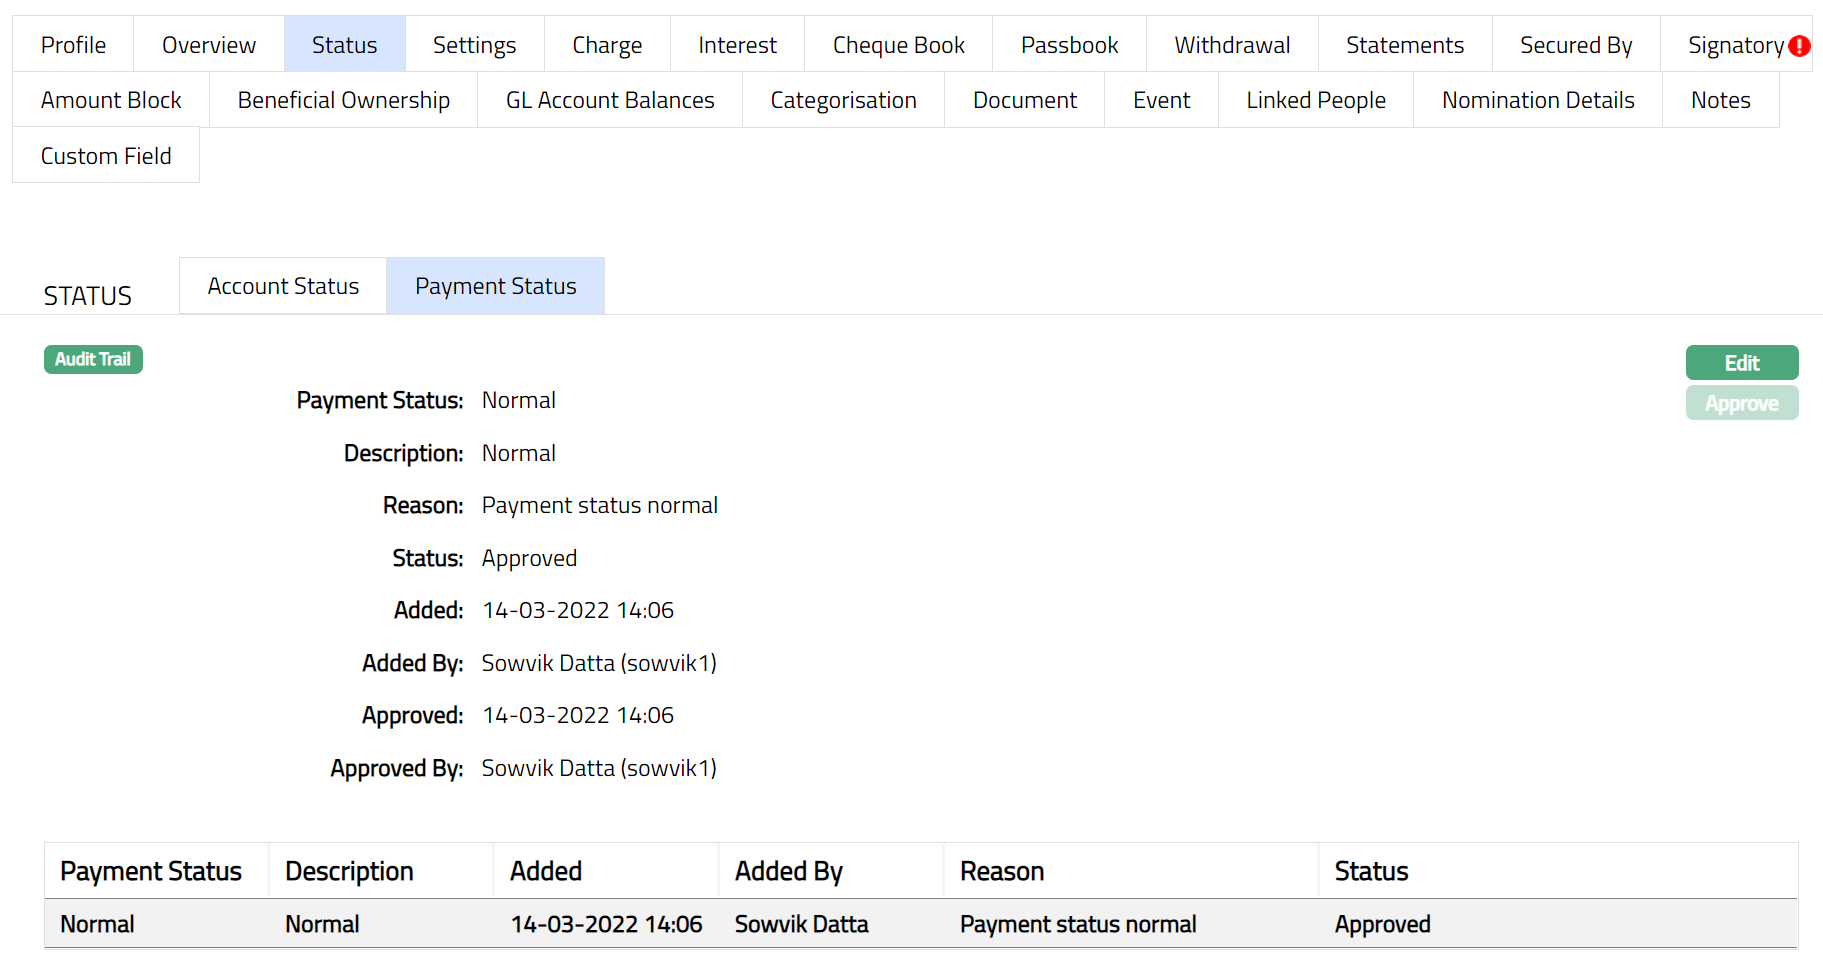The image size is (1823, 971).
Task: Click the Added column header
Action: coord(546,871)
